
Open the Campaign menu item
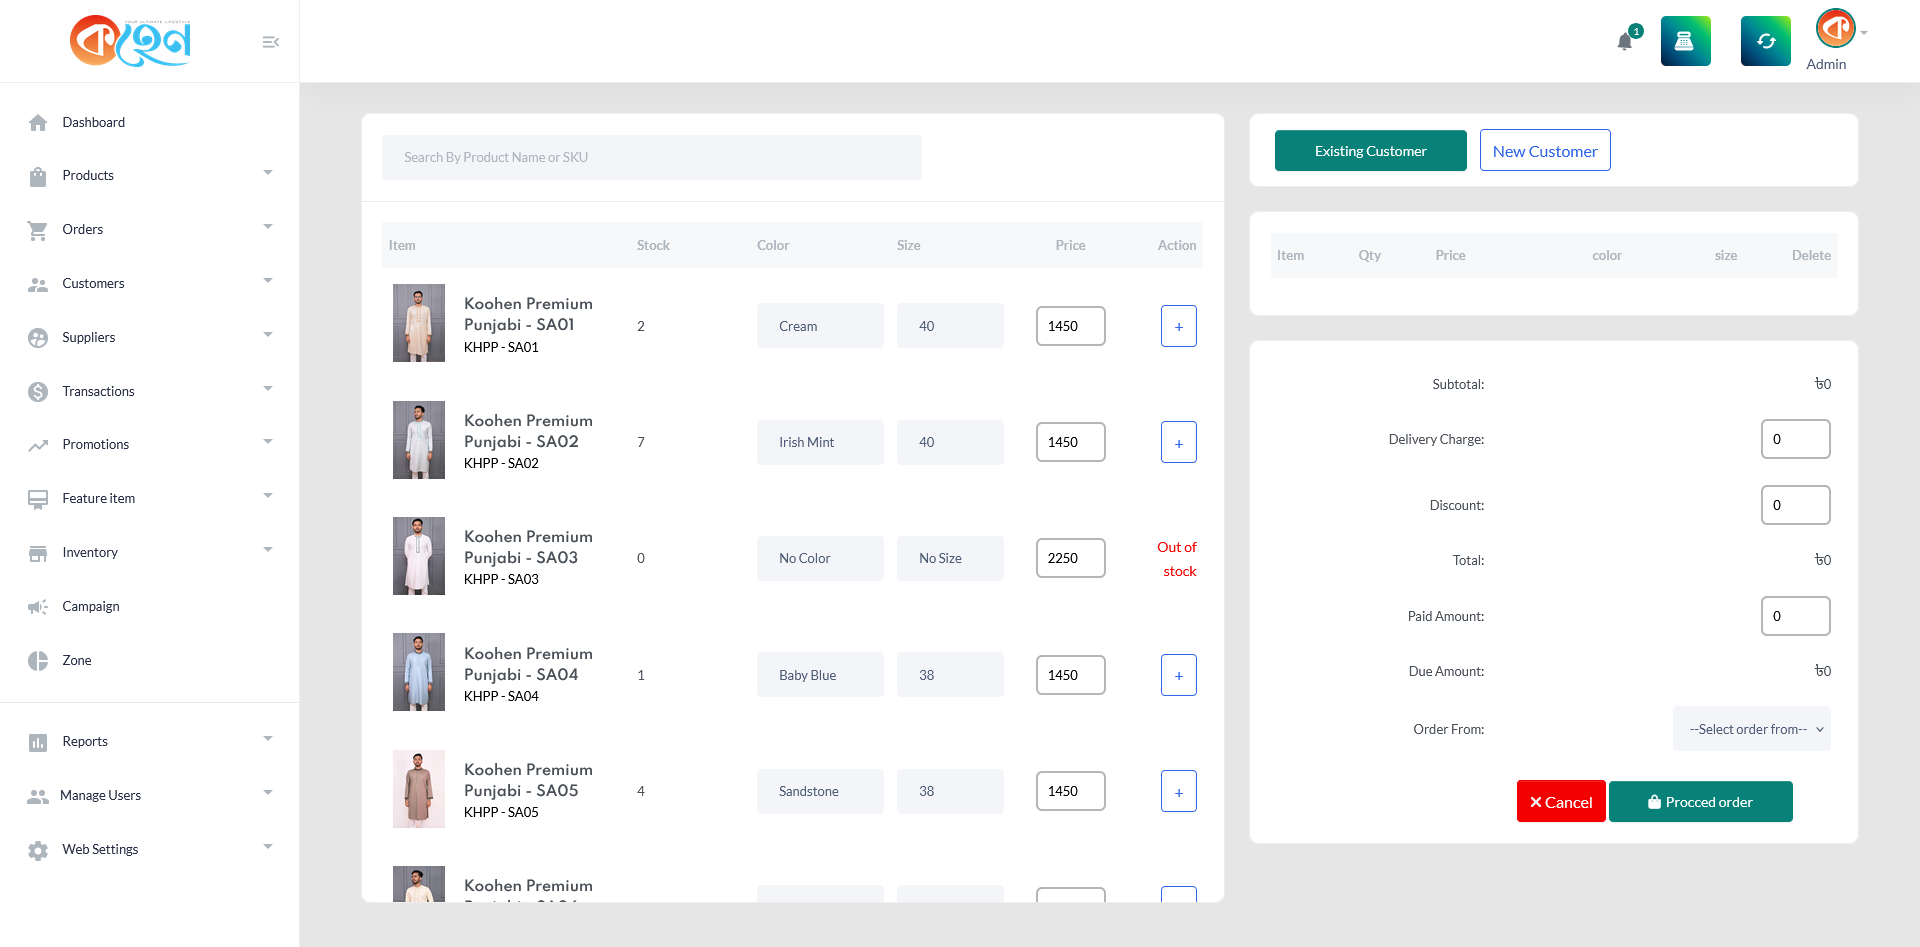pyautogui.click(x=90, y=606)
